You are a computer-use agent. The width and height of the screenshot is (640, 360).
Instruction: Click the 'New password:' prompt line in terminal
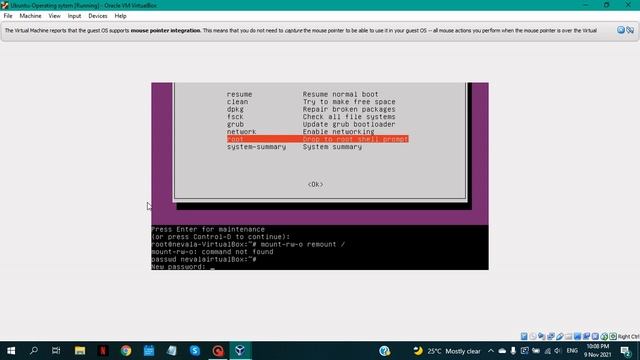178,267
